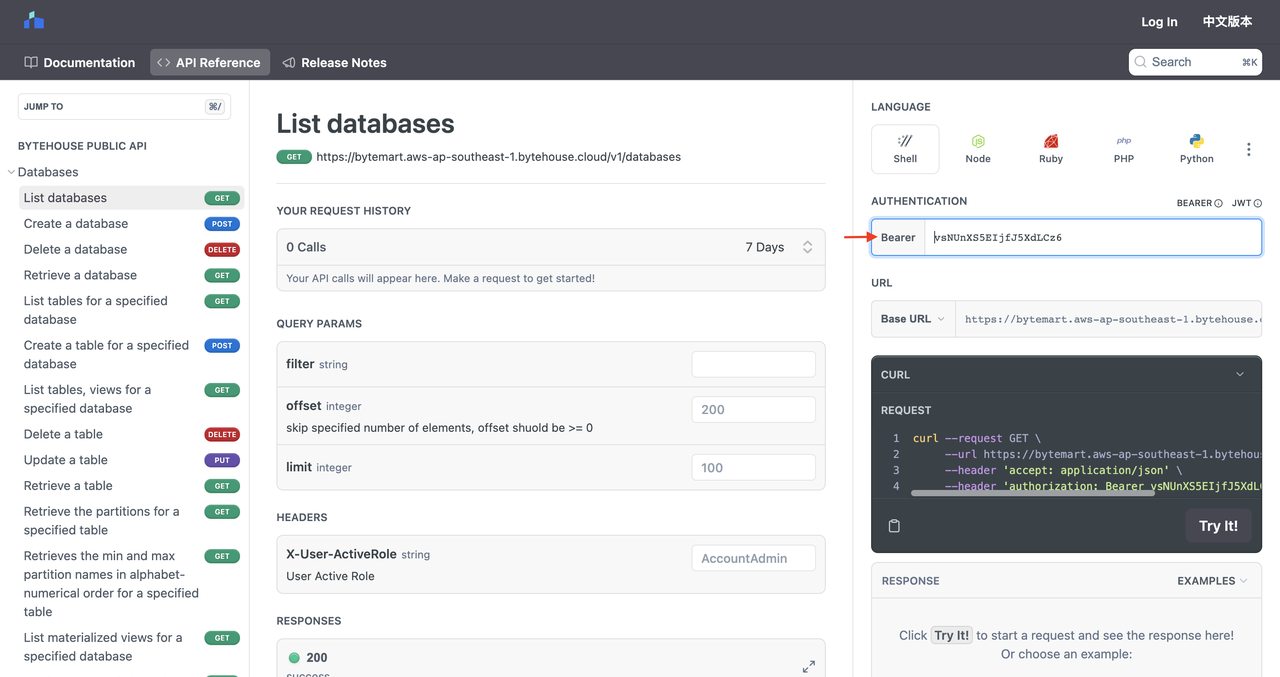Click the "List databases" page heading

(365, 124)
